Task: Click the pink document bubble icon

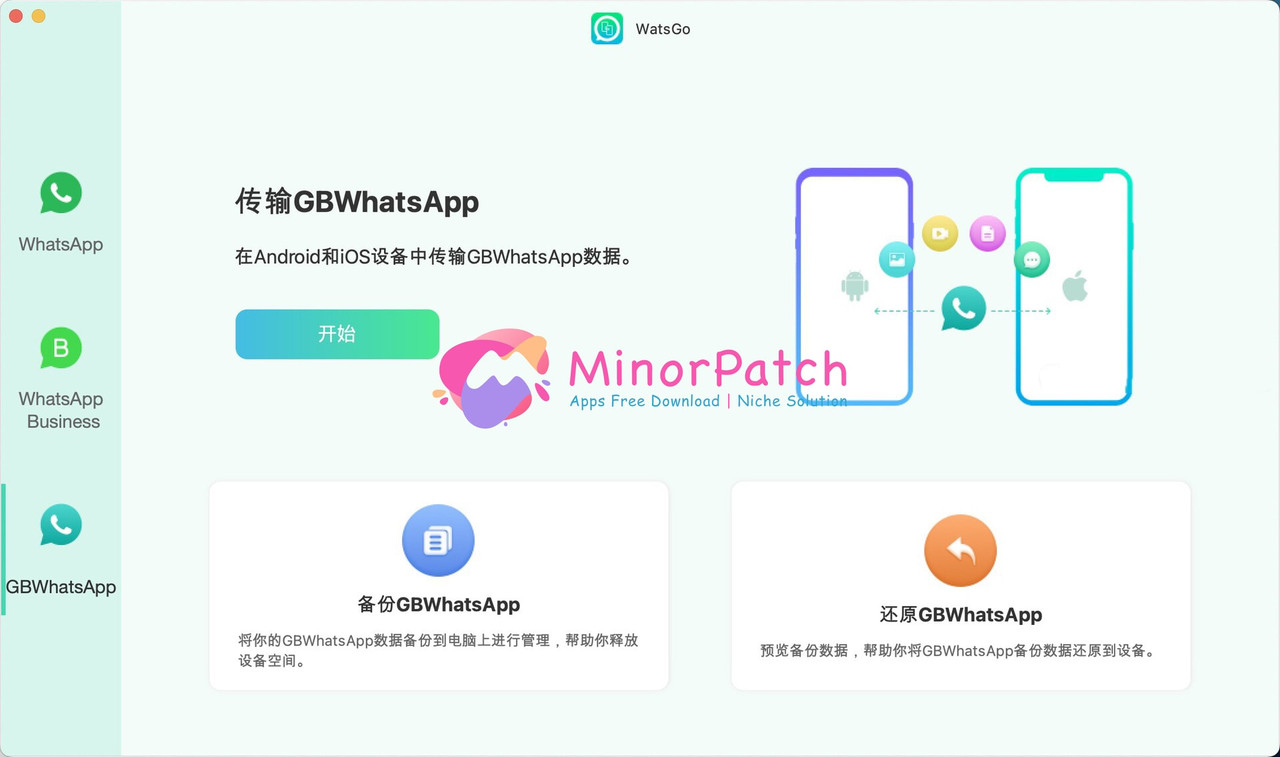Action: (x=987, y=233)
